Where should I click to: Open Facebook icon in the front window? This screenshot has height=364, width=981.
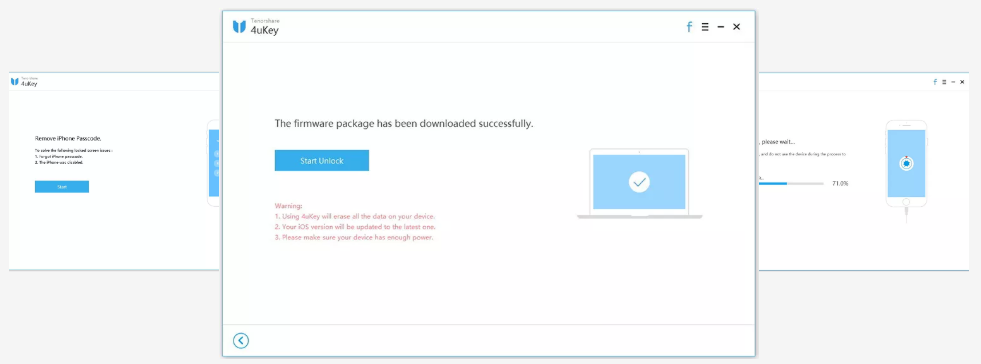[689, 27]
